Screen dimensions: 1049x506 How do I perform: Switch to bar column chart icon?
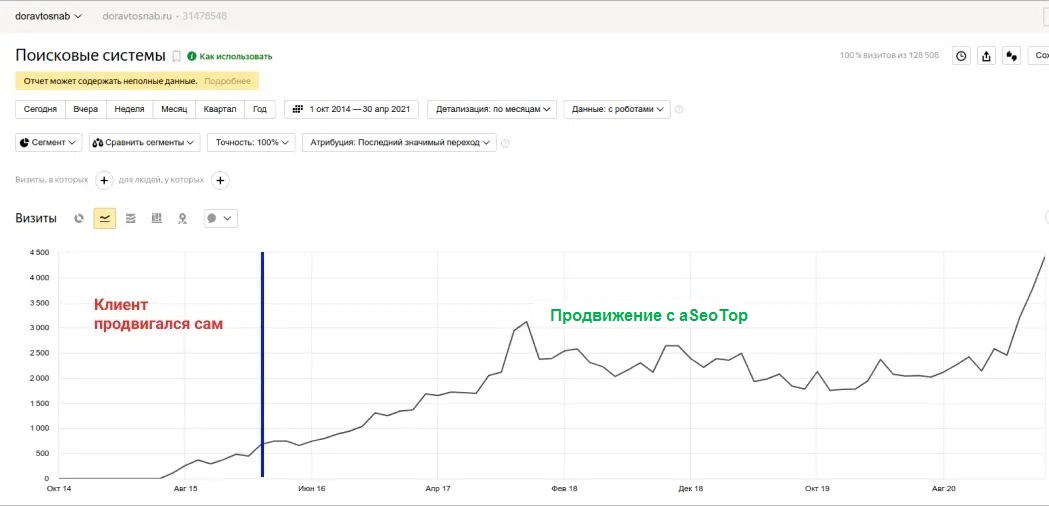coord(157,218)
